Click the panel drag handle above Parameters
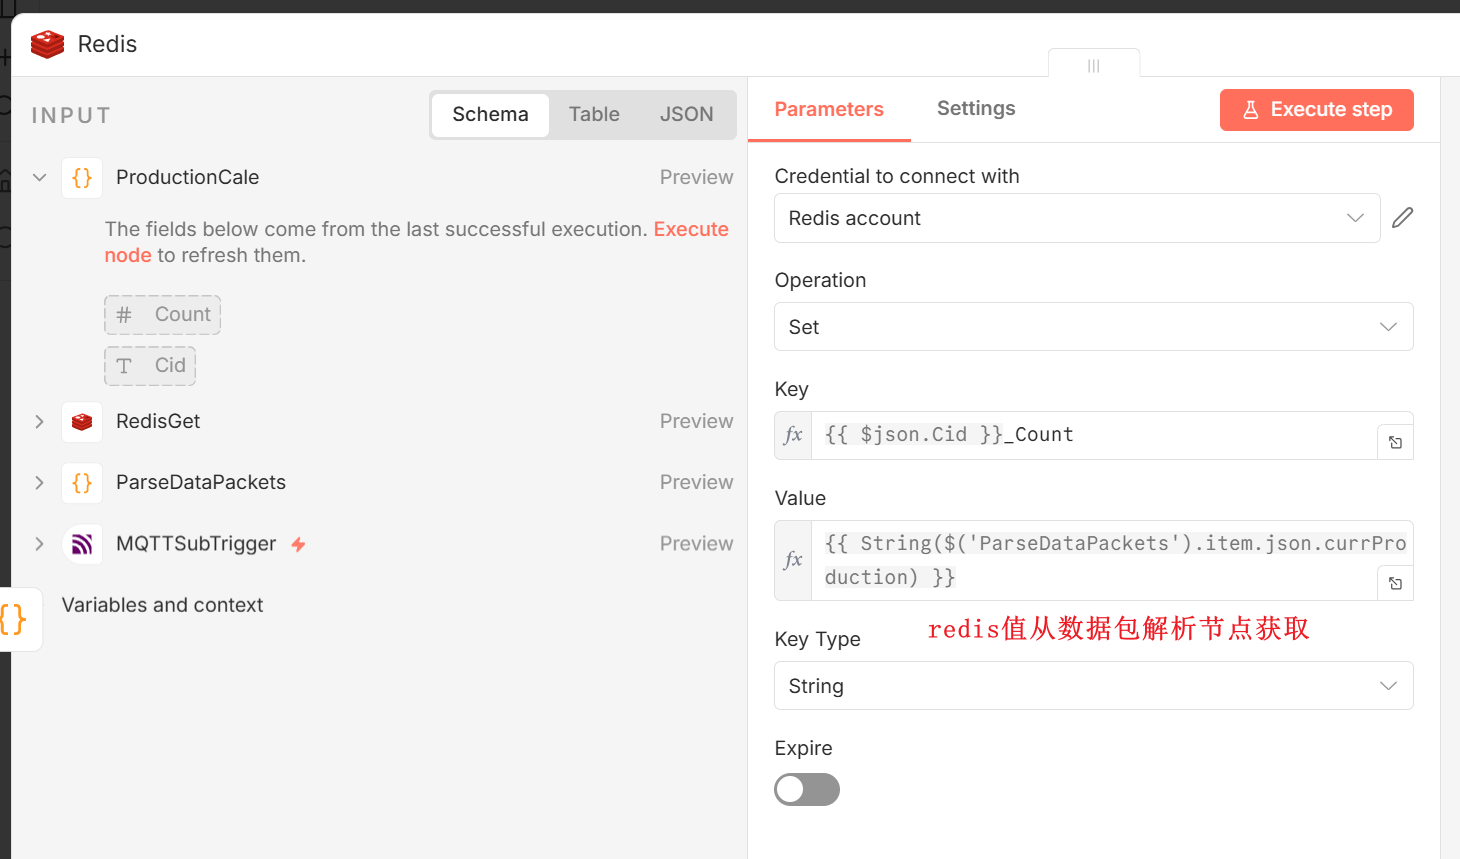This screenshot has height=859, width=1460. pyautogui.click(x=1094, y=65)
